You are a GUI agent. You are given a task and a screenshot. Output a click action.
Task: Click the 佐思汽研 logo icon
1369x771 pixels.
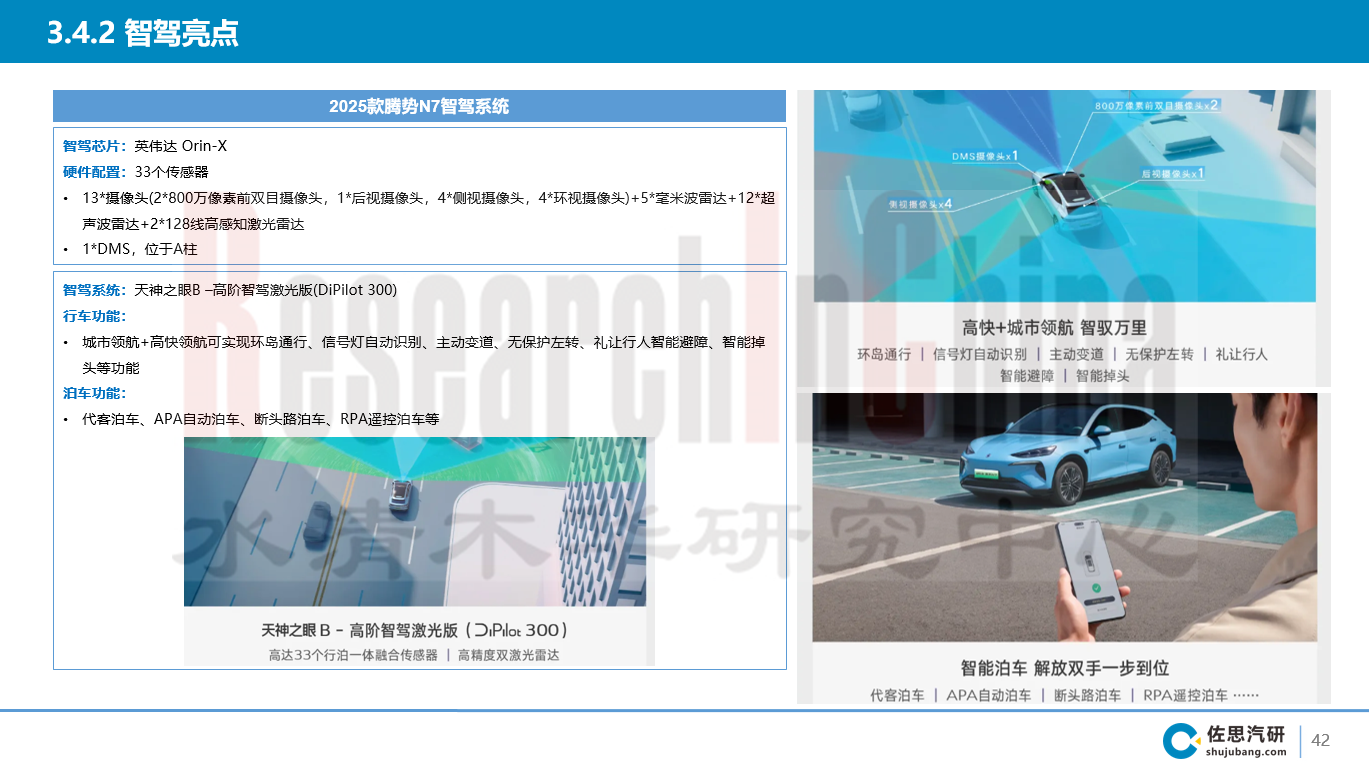[x=1181, y=740]
